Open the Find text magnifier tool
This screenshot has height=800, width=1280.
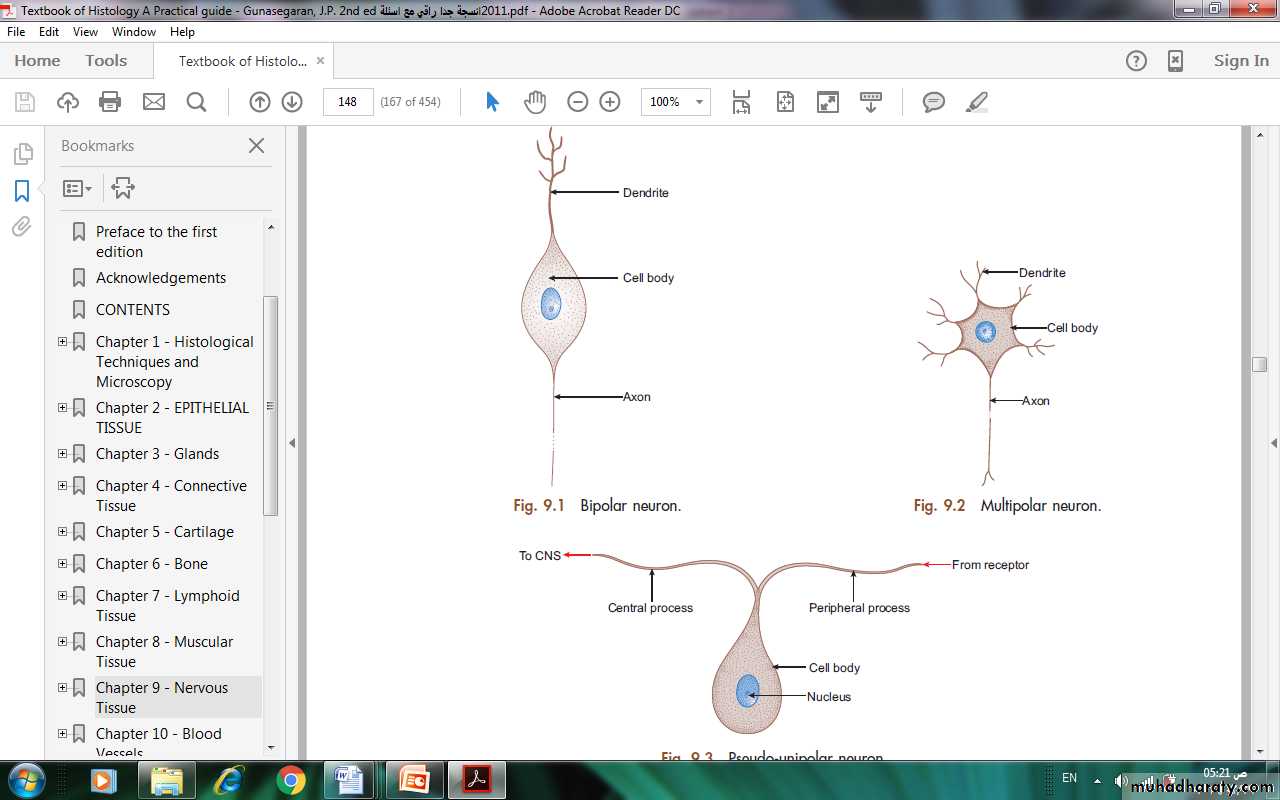(196, 102)
